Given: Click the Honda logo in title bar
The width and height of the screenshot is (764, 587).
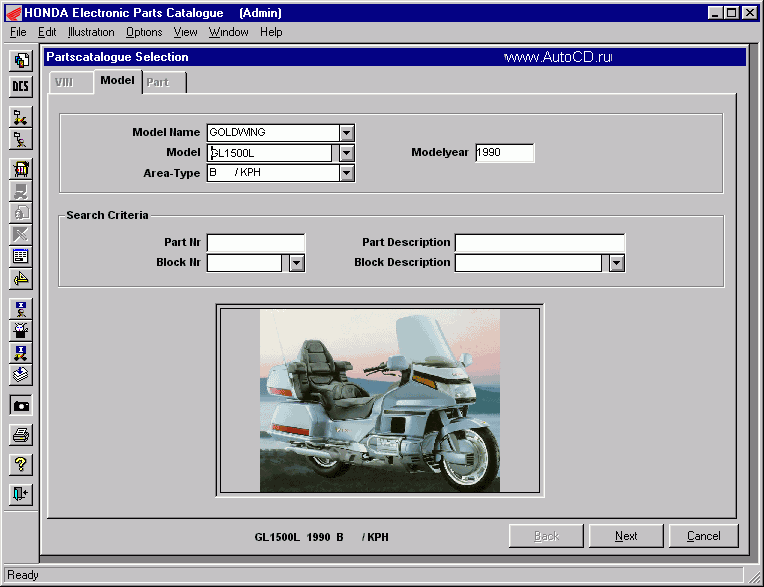Looking at the screenshot, I should pyautogui.click(x=13, y=13).
